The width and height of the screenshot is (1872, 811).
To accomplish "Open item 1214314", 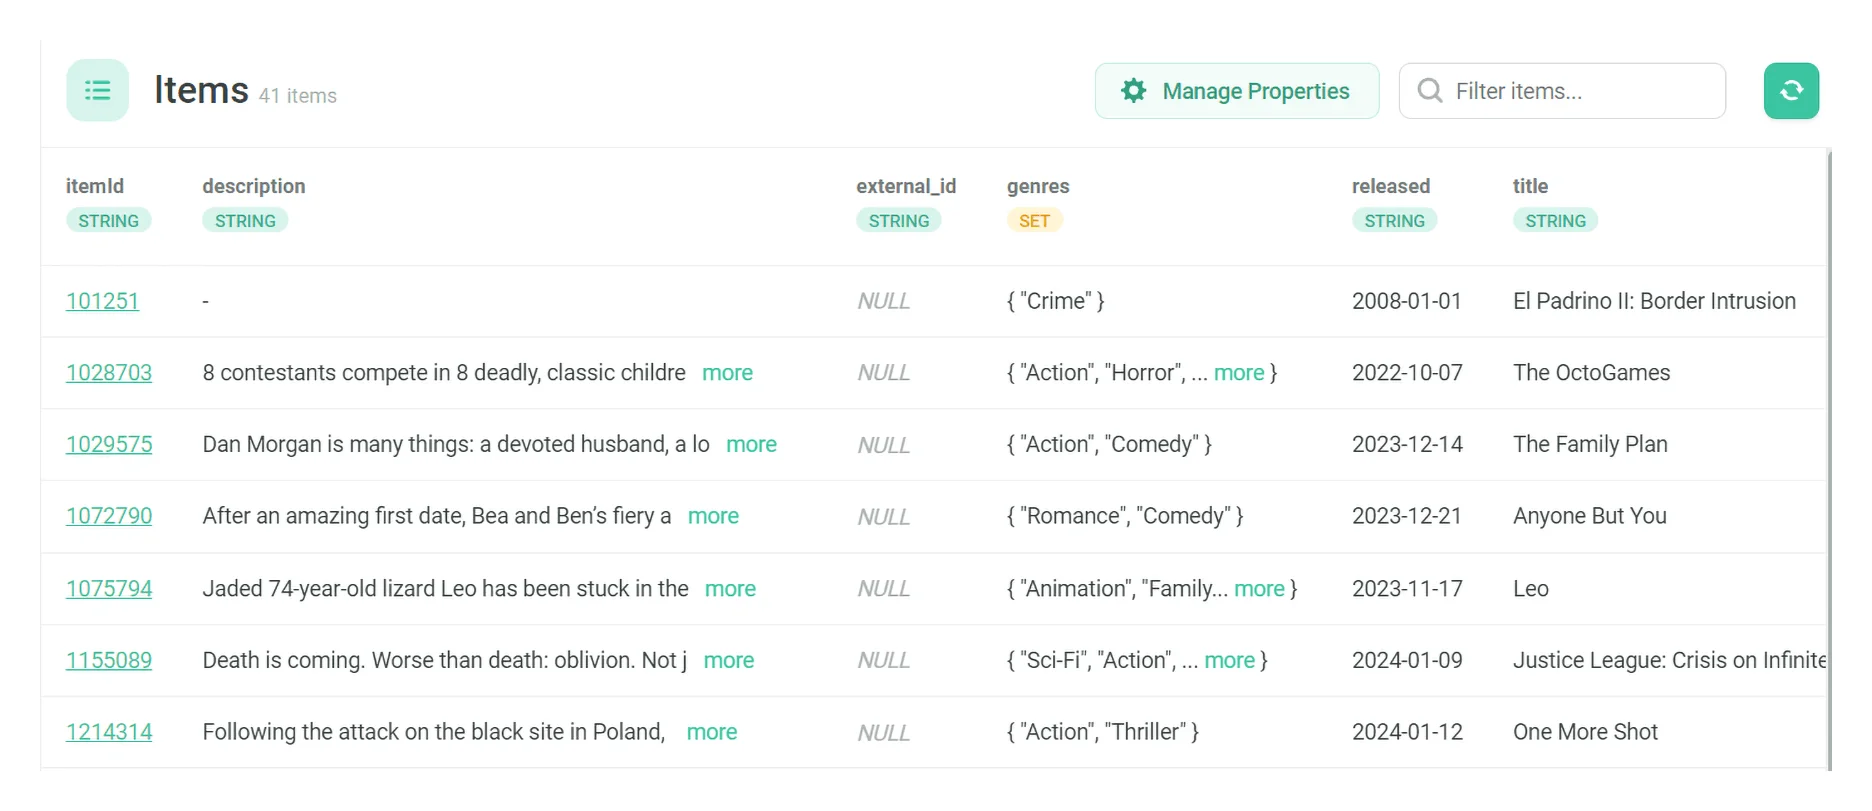I will (109, 732).
